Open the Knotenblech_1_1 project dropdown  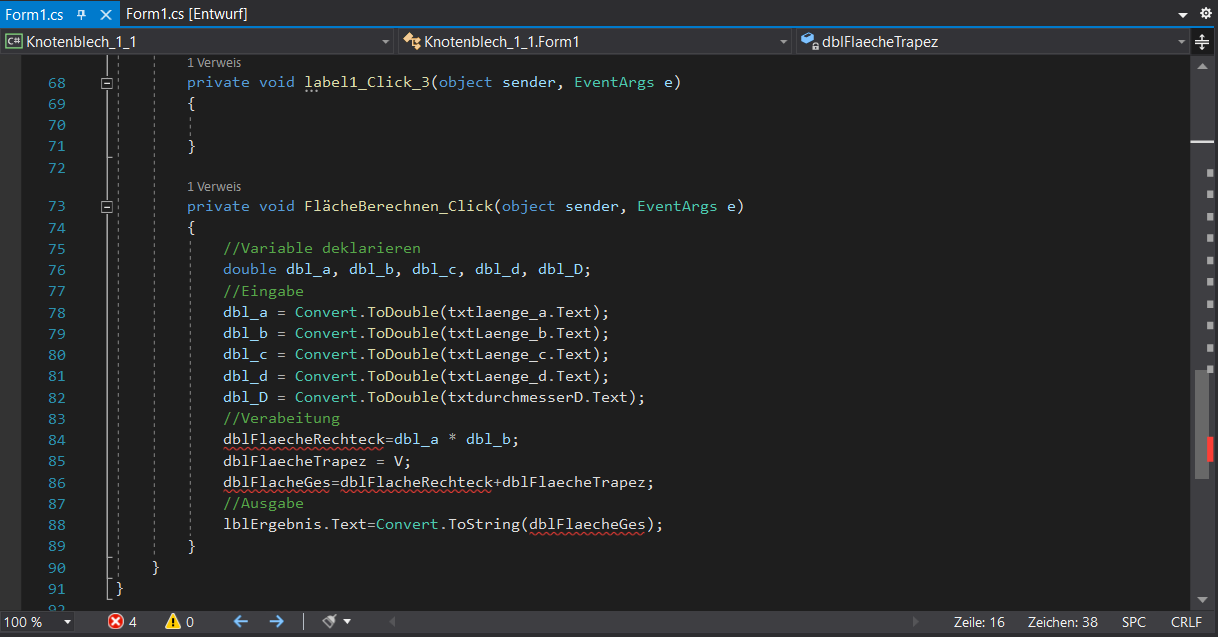[x=386, y=42]
